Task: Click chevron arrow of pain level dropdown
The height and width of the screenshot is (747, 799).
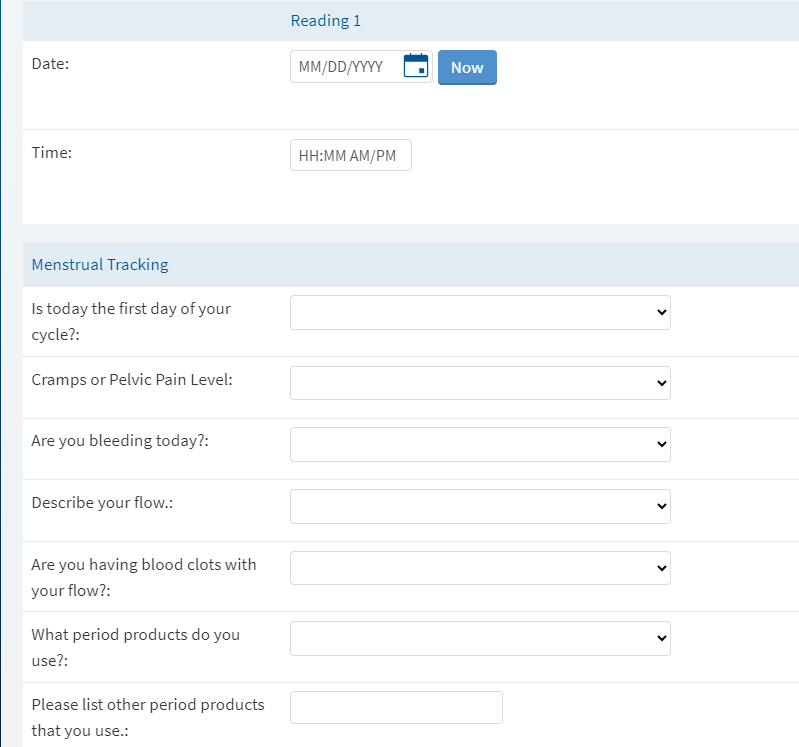Action: pos(661,383)
